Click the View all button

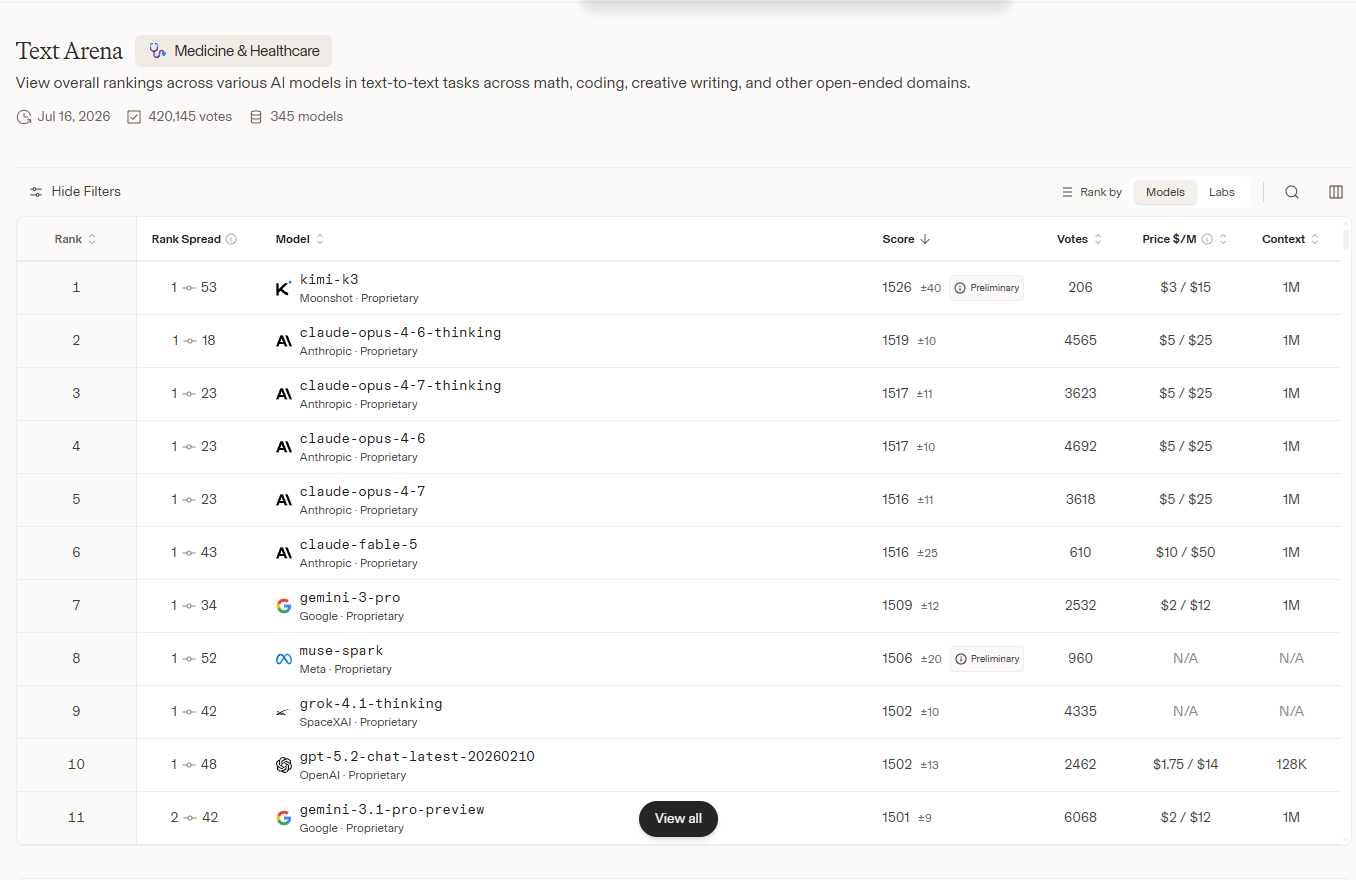point(678,819)
